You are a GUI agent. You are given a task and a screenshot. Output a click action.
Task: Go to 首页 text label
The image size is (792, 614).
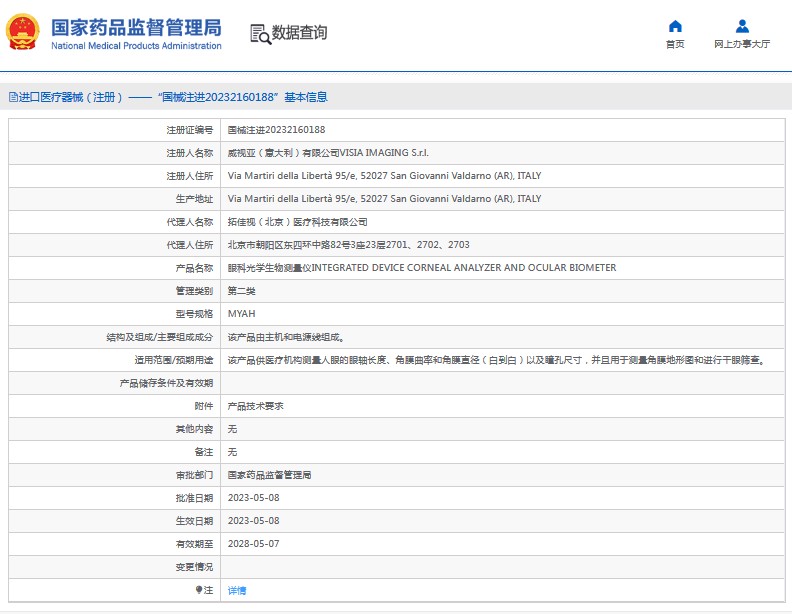(675, 44)
